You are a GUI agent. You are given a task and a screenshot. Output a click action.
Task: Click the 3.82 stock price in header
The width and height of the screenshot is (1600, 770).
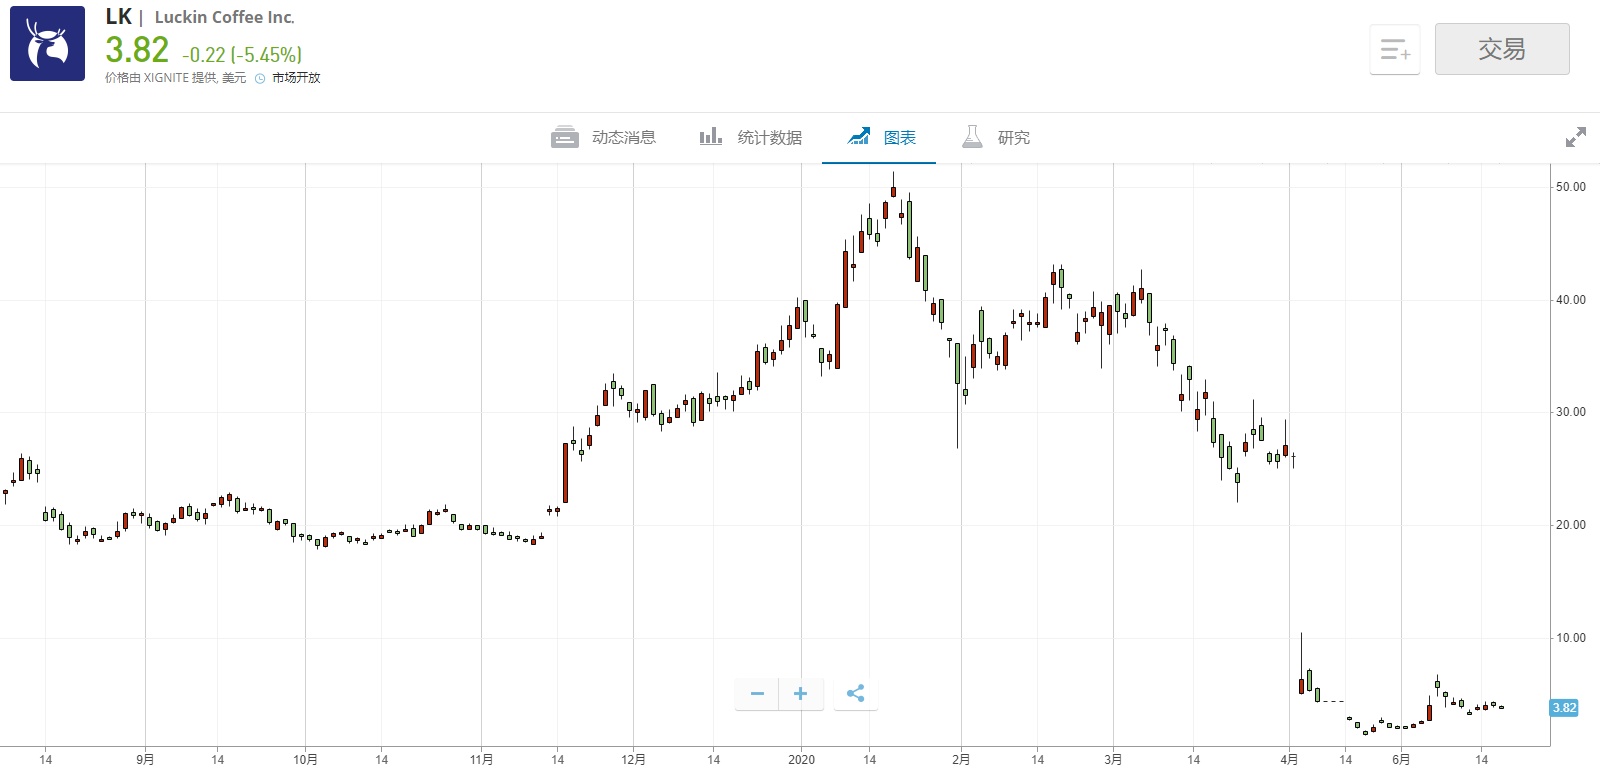point(137,50)
